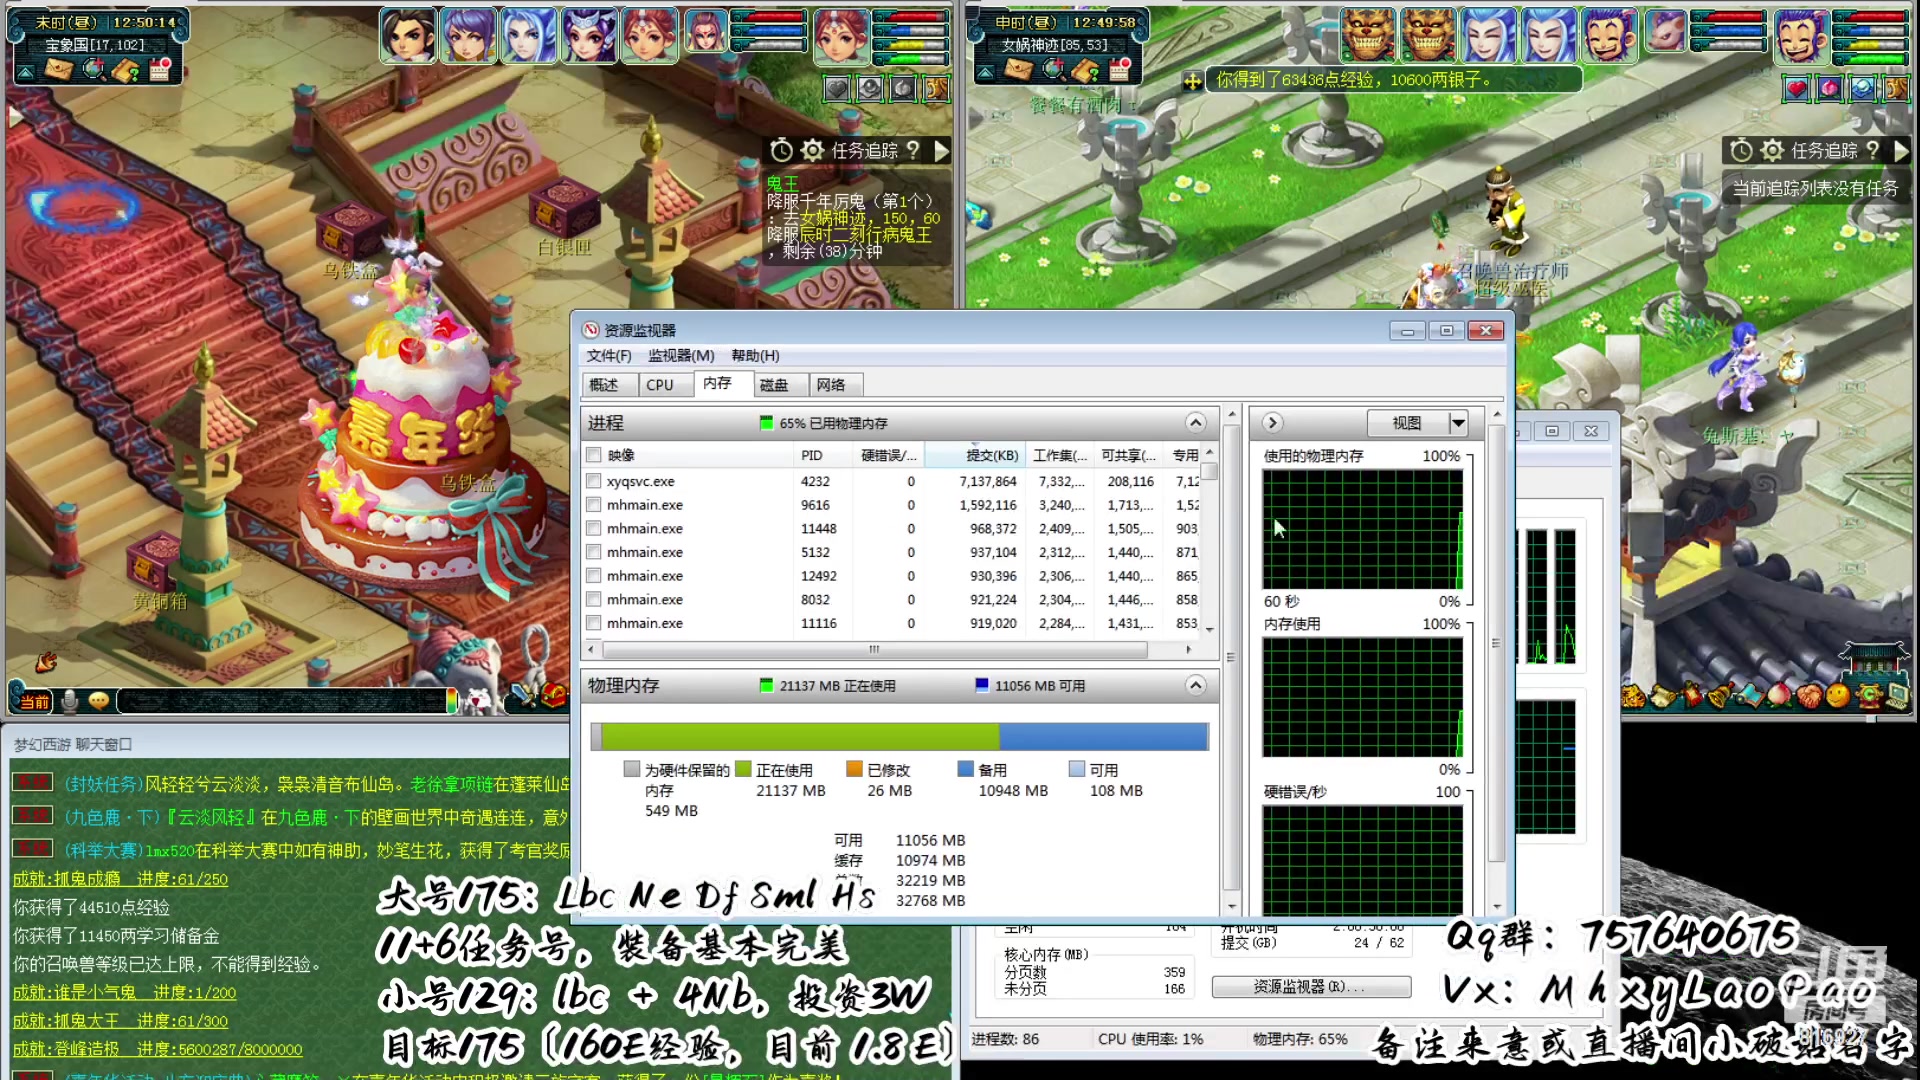Check mhmain.exe PID 8032 checkbox
This screenshot has width=1920, height=1080.
[594, 599]
